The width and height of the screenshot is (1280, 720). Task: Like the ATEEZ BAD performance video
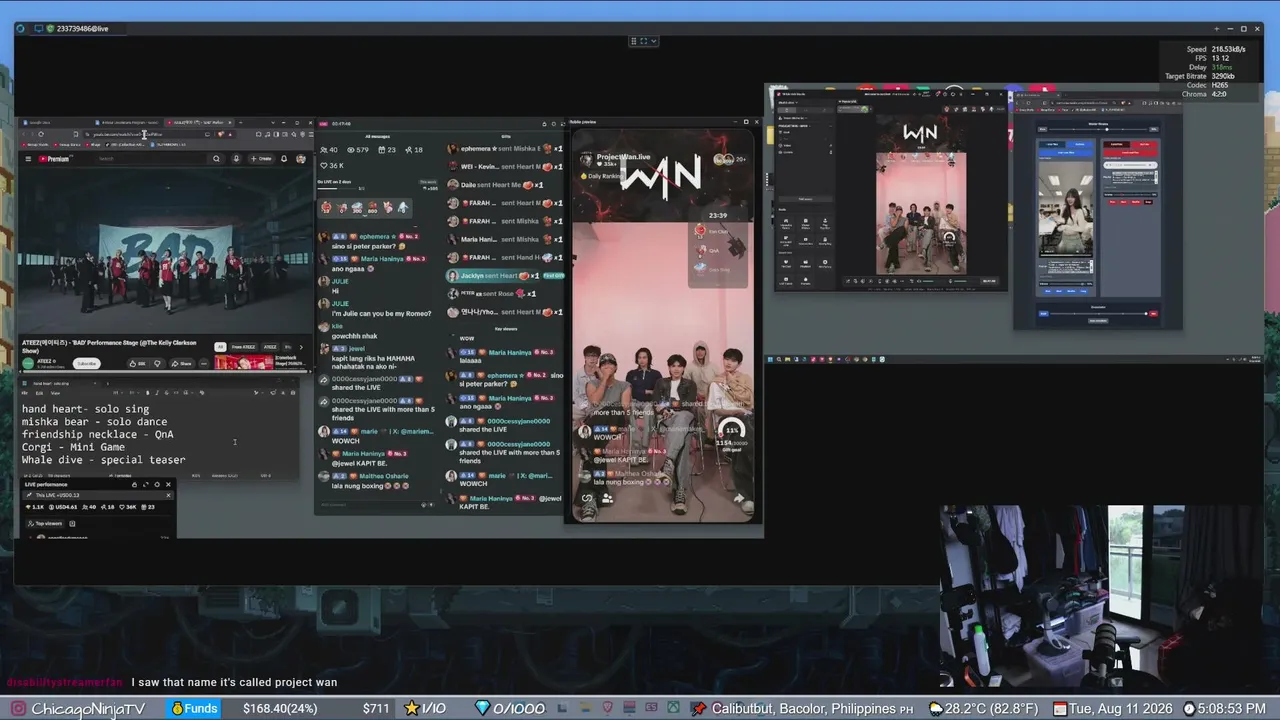tap(138, 363)
